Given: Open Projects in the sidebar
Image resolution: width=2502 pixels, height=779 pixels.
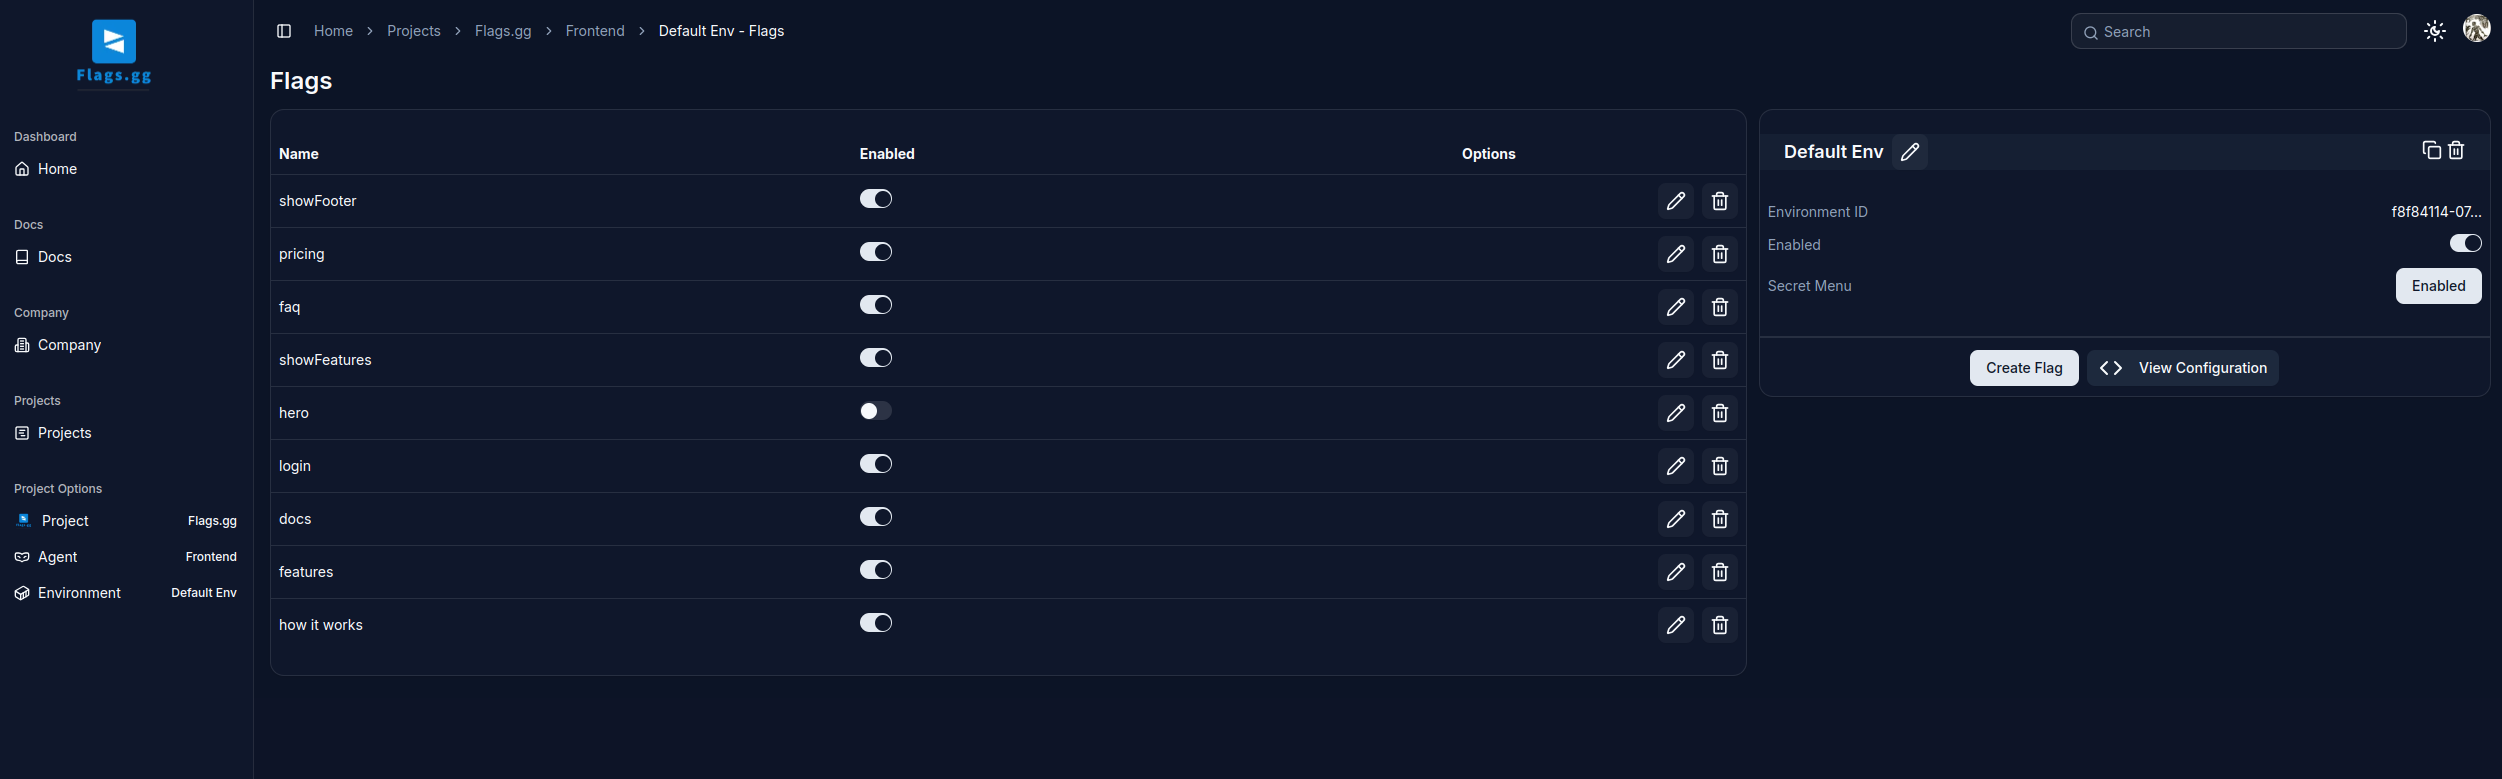Looking at the screenshot, I should [x=125, y=433].
